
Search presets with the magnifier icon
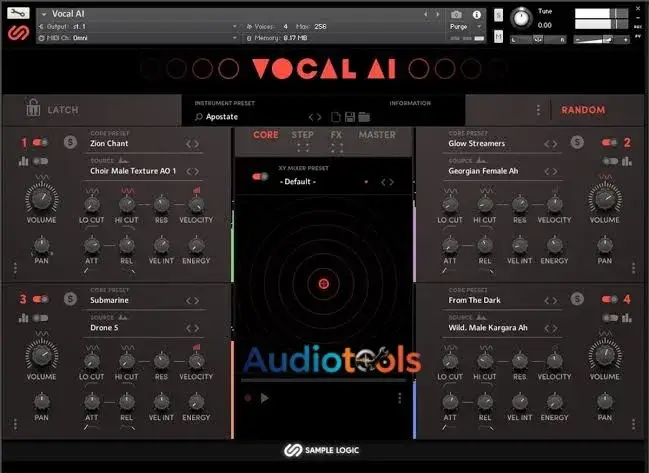tap(199, 117)
